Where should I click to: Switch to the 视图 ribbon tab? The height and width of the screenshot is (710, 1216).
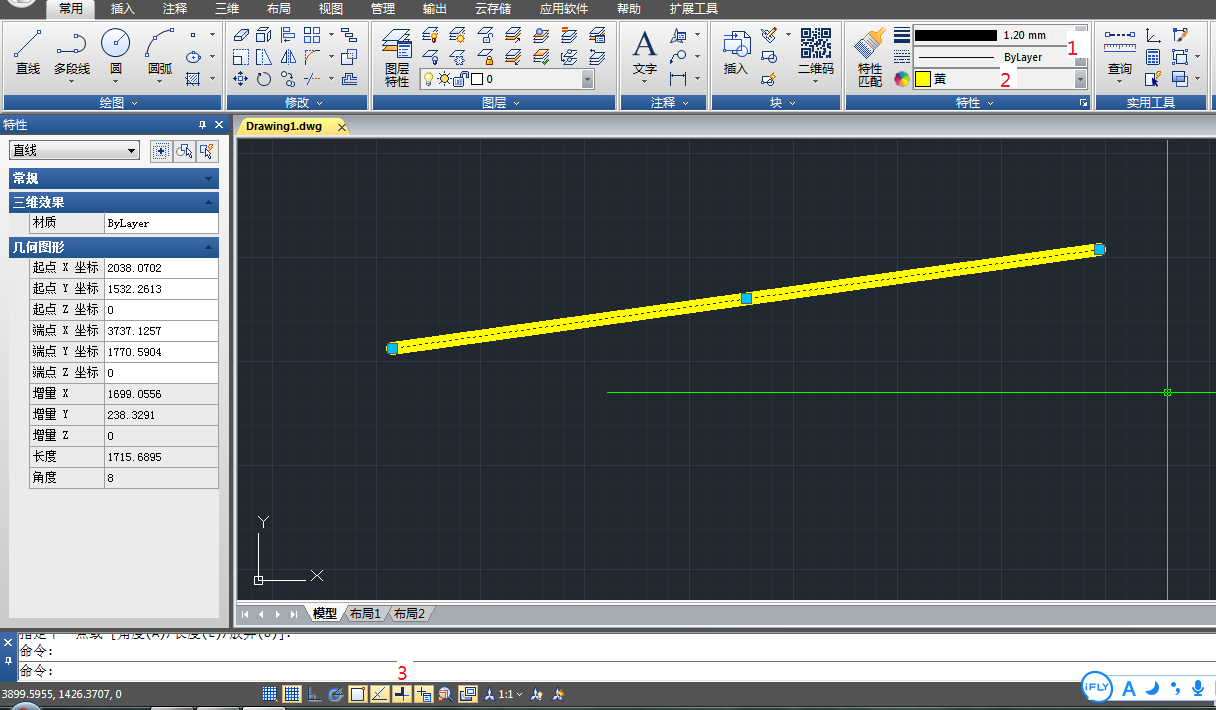pyautogui.click(x=330, y=9)
